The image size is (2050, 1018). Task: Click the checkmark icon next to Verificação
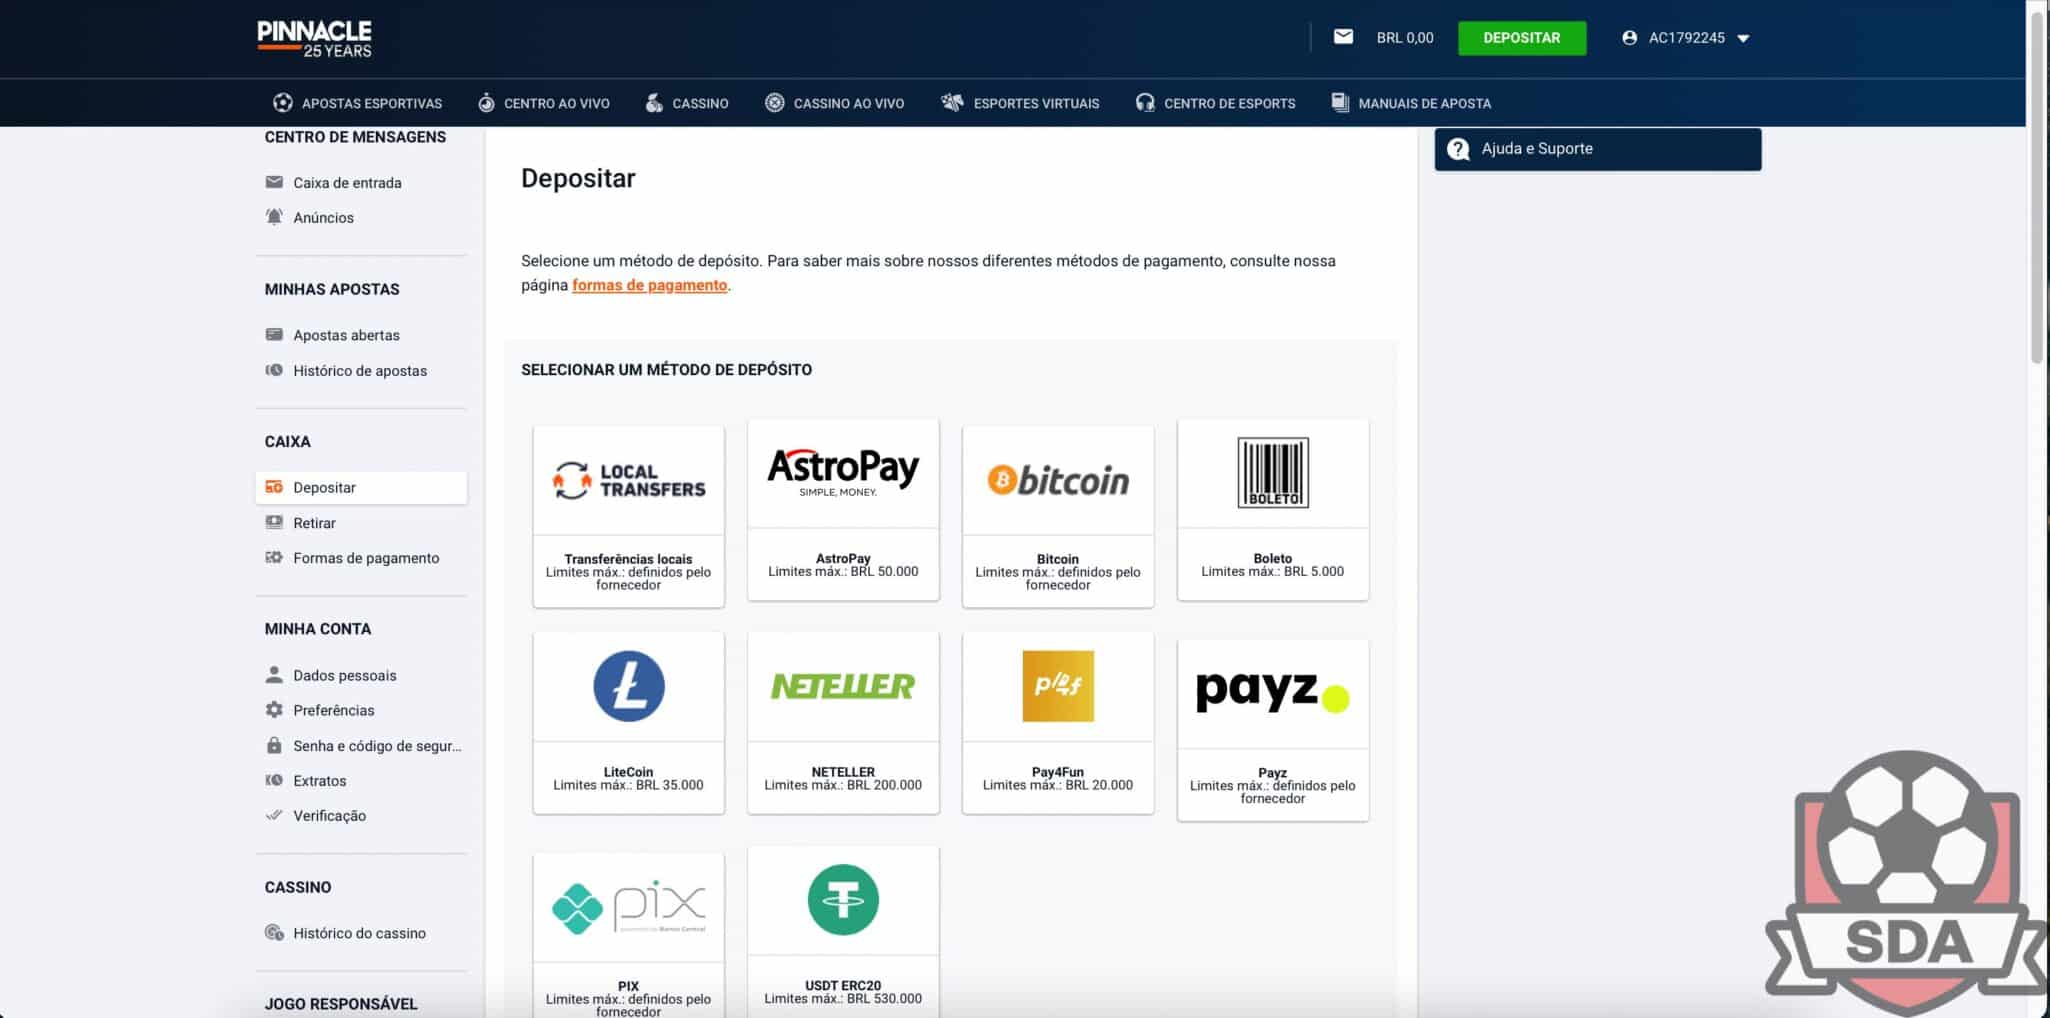274,815
